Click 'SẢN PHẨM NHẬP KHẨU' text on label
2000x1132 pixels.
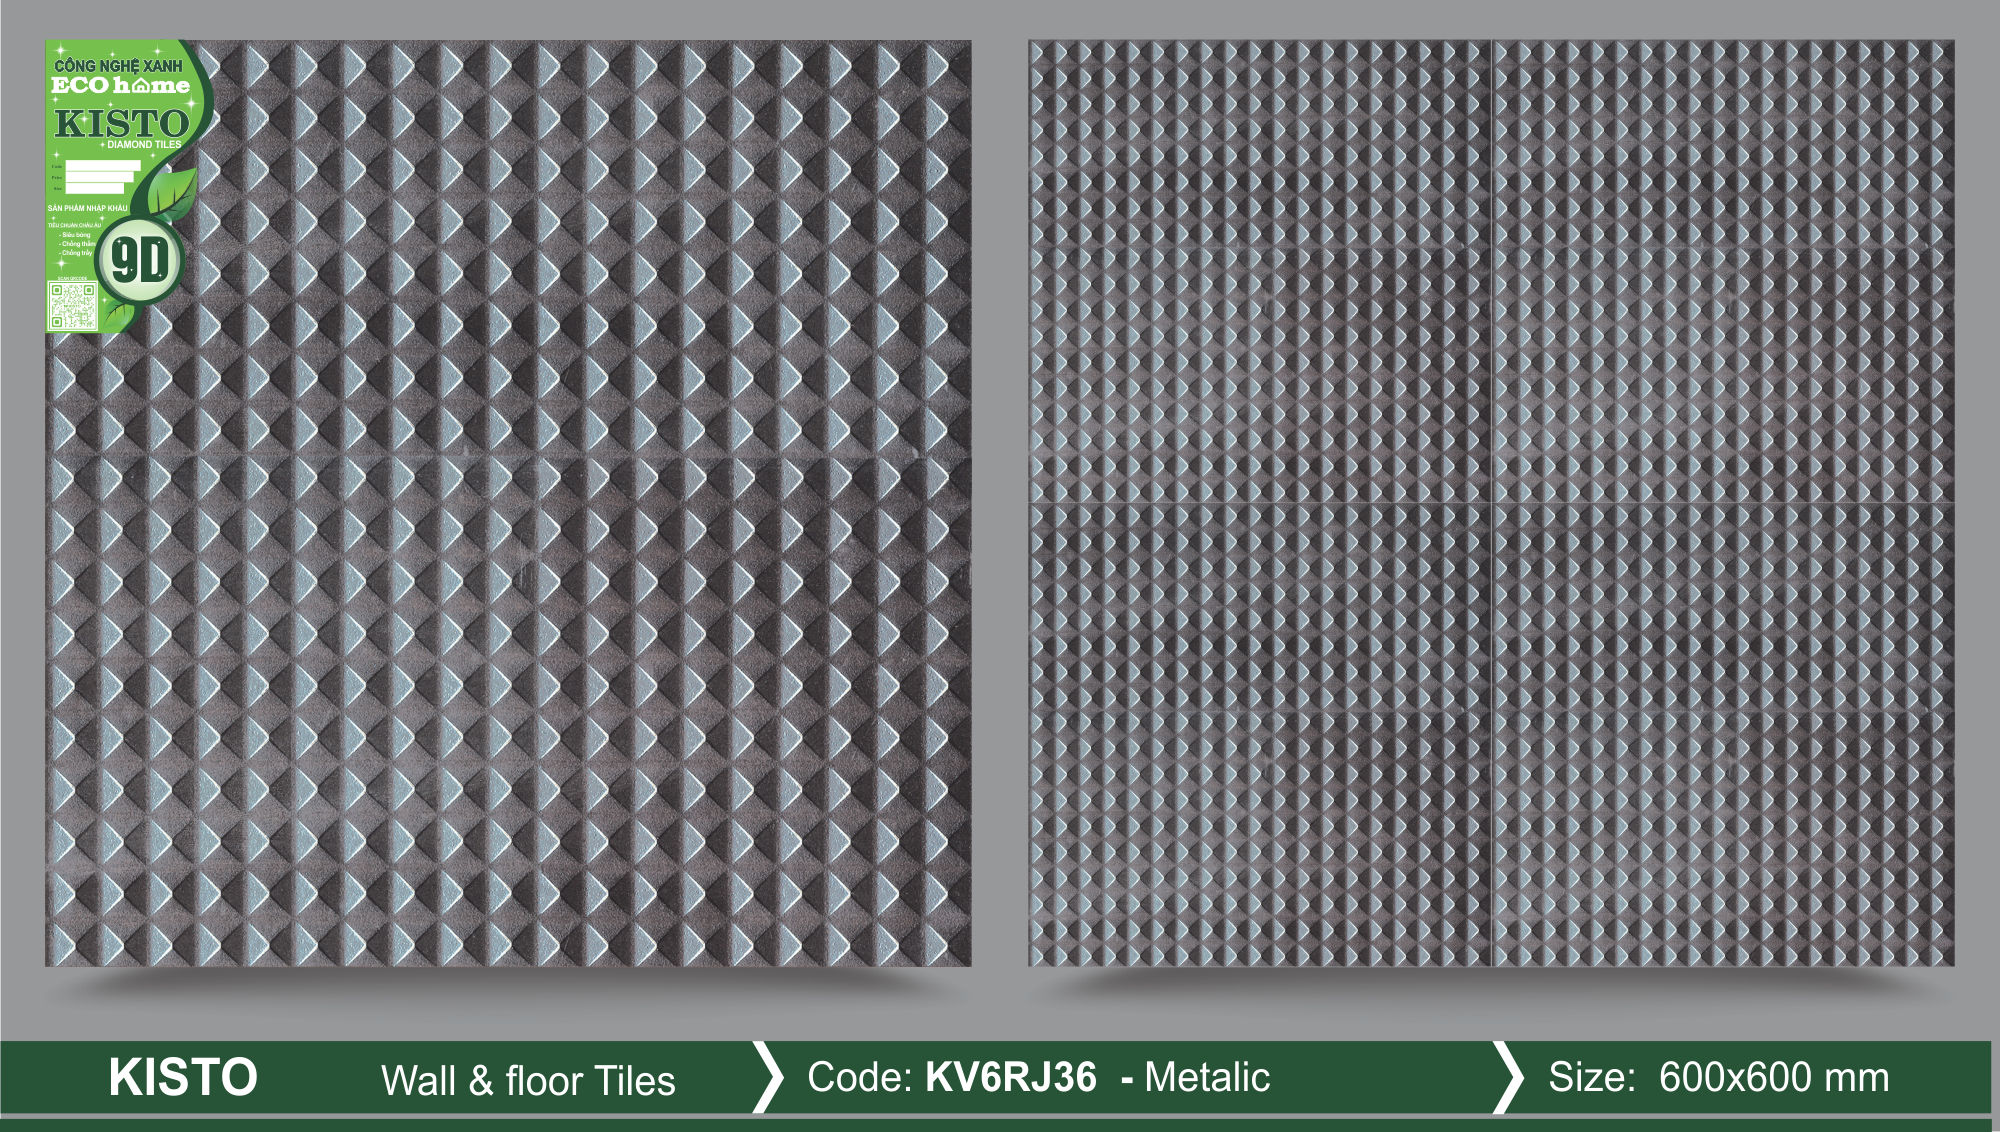click(x=87, y=208)
